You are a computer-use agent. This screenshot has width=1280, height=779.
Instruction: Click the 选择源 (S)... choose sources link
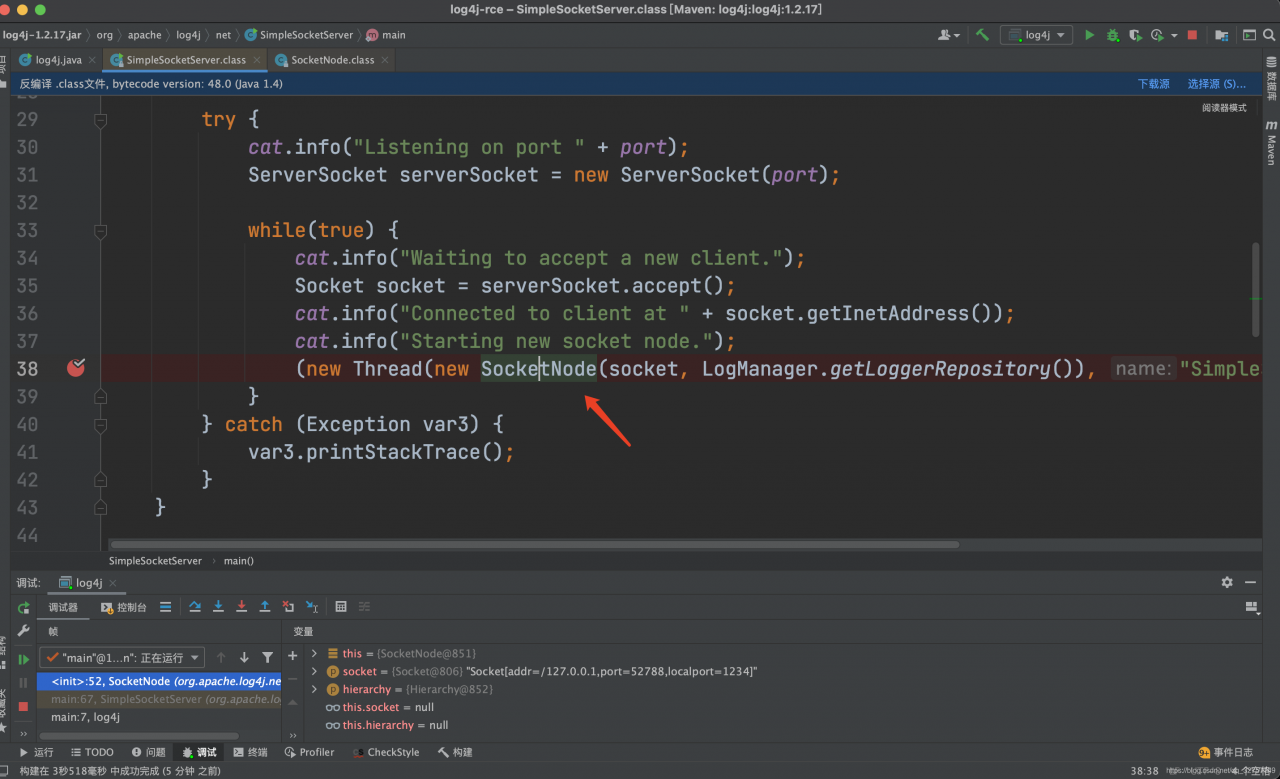pos(1217,84)
